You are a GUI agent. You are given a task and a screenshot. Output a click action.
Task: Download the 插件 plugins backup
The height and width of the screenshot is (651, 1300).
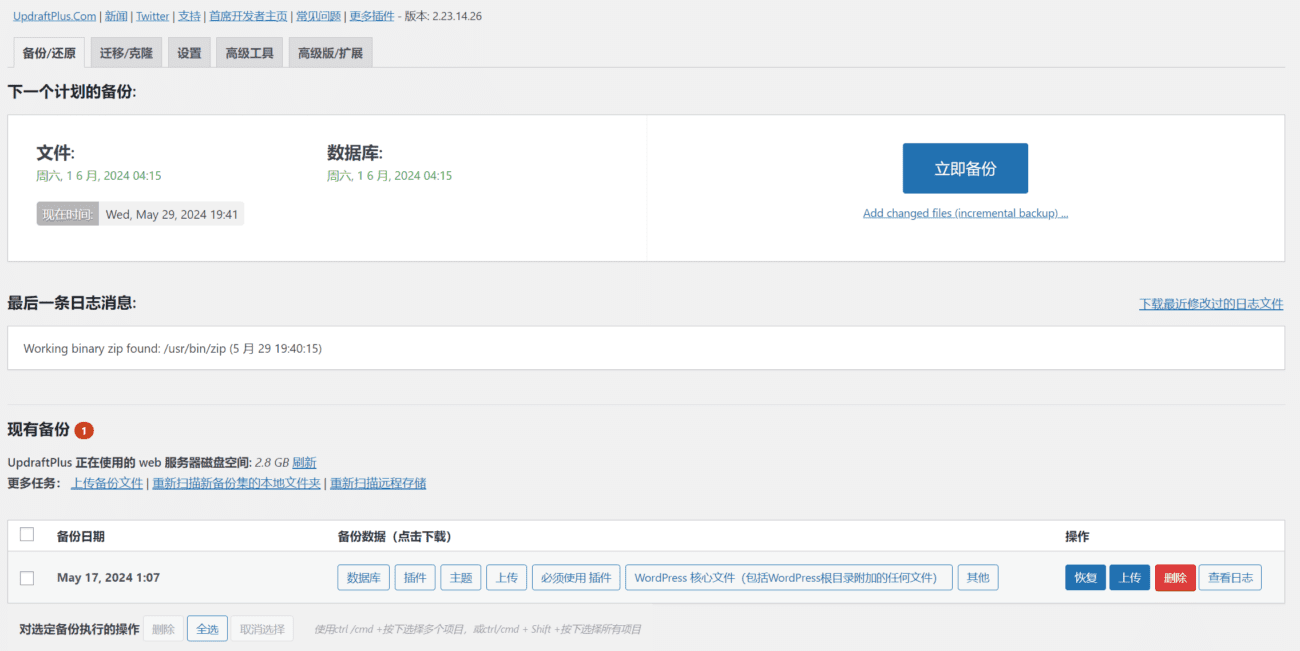415,578
